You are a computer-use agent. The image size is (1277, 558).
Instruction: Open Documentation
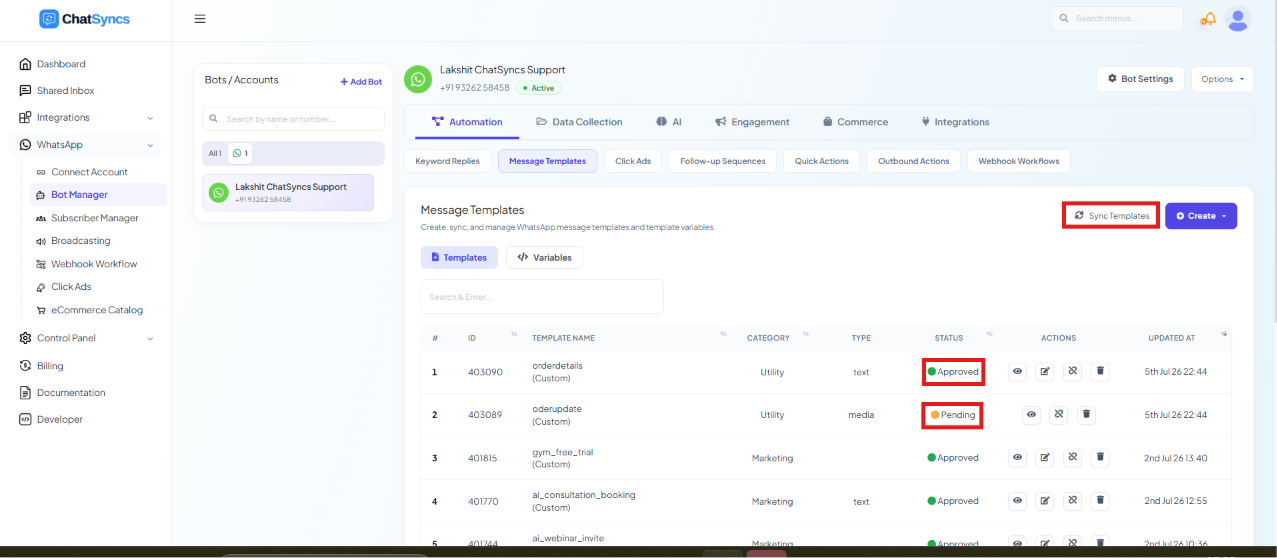(70, 393)
